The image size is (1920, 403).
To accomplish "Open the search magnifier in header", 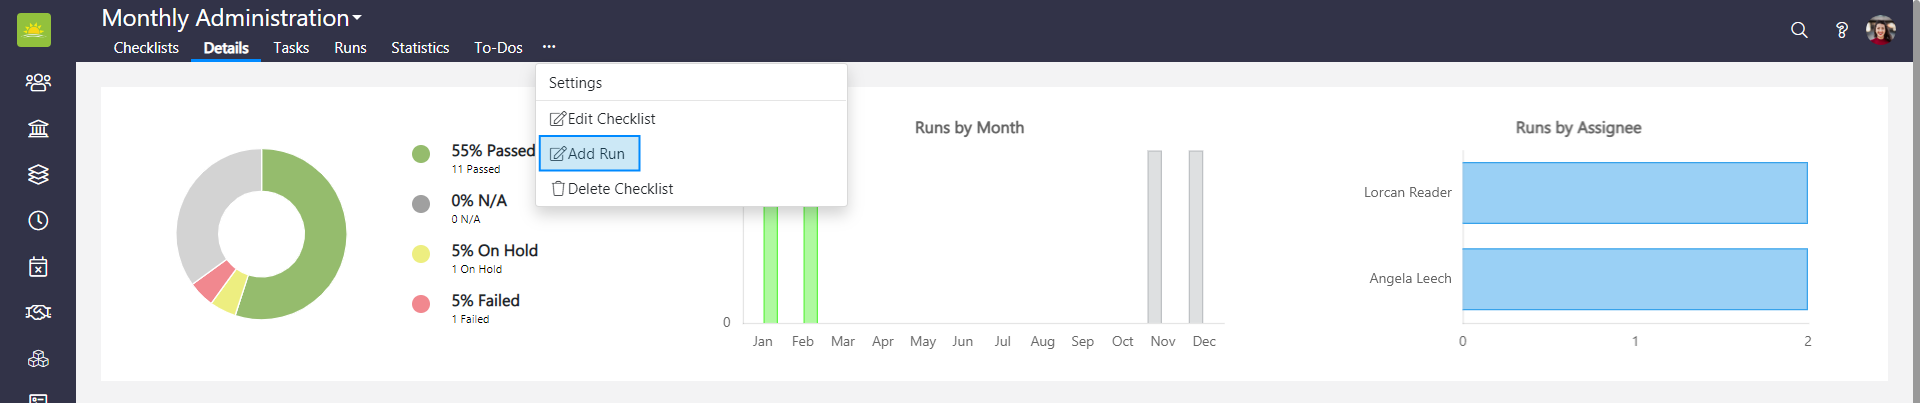I will (1799, 30).
